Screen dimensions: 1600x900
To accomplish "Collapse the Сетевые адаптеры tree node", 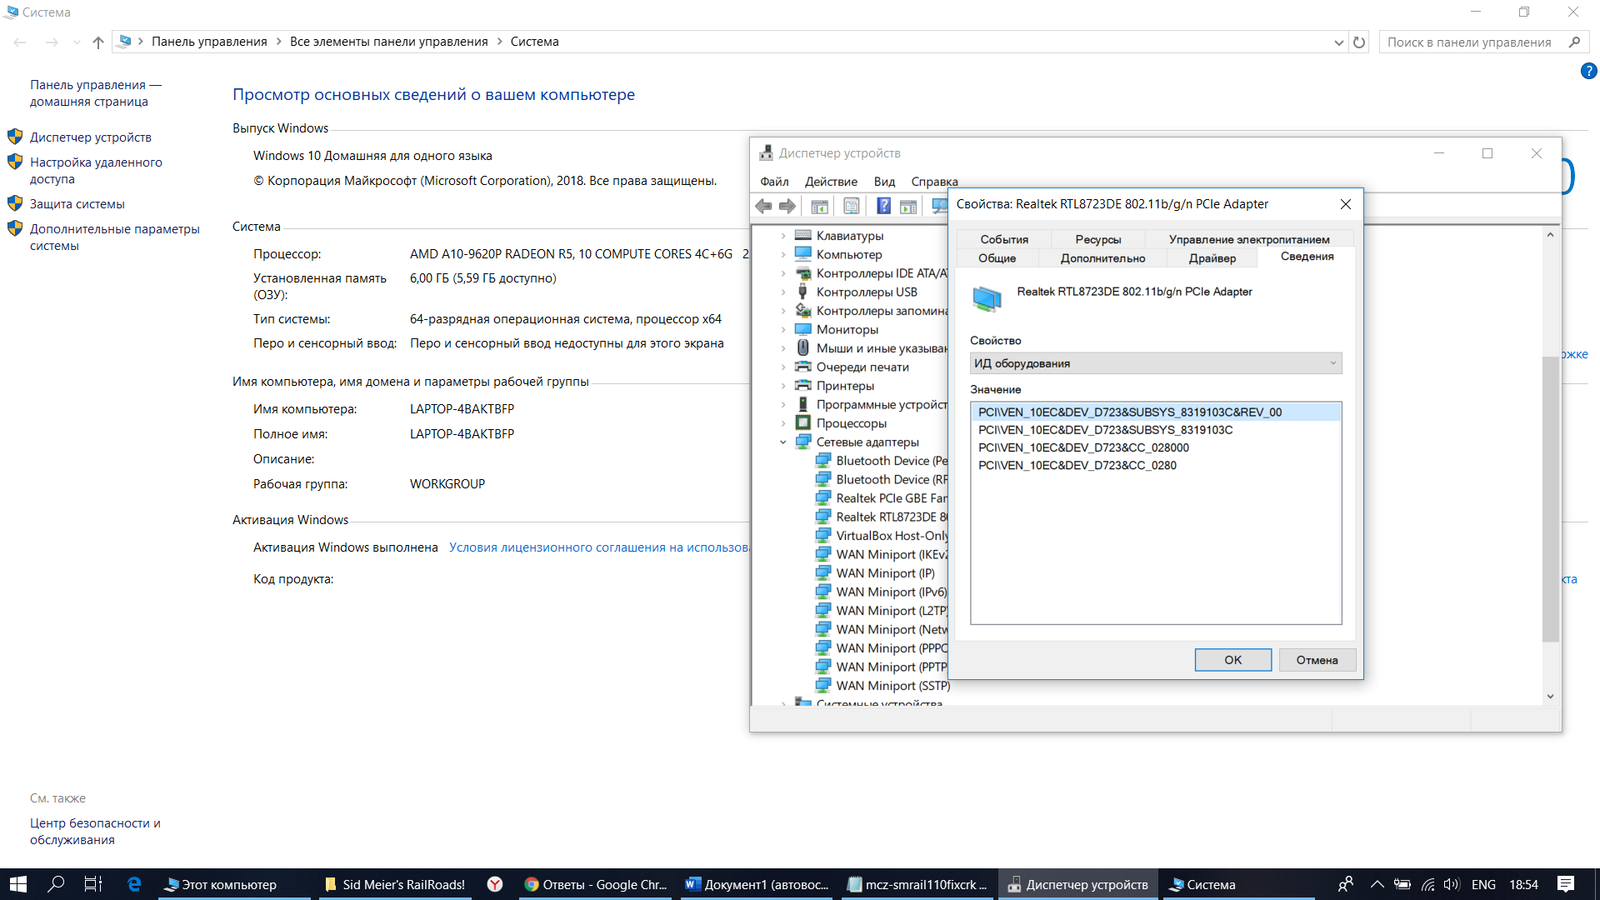I will click(x=783, y=442).
